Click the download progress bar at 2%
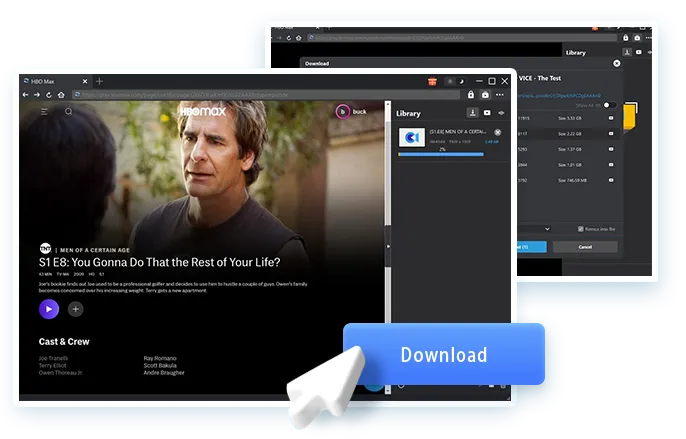Image resolution: width=686 pixels, height=439 pixels. tap(441, 154)
